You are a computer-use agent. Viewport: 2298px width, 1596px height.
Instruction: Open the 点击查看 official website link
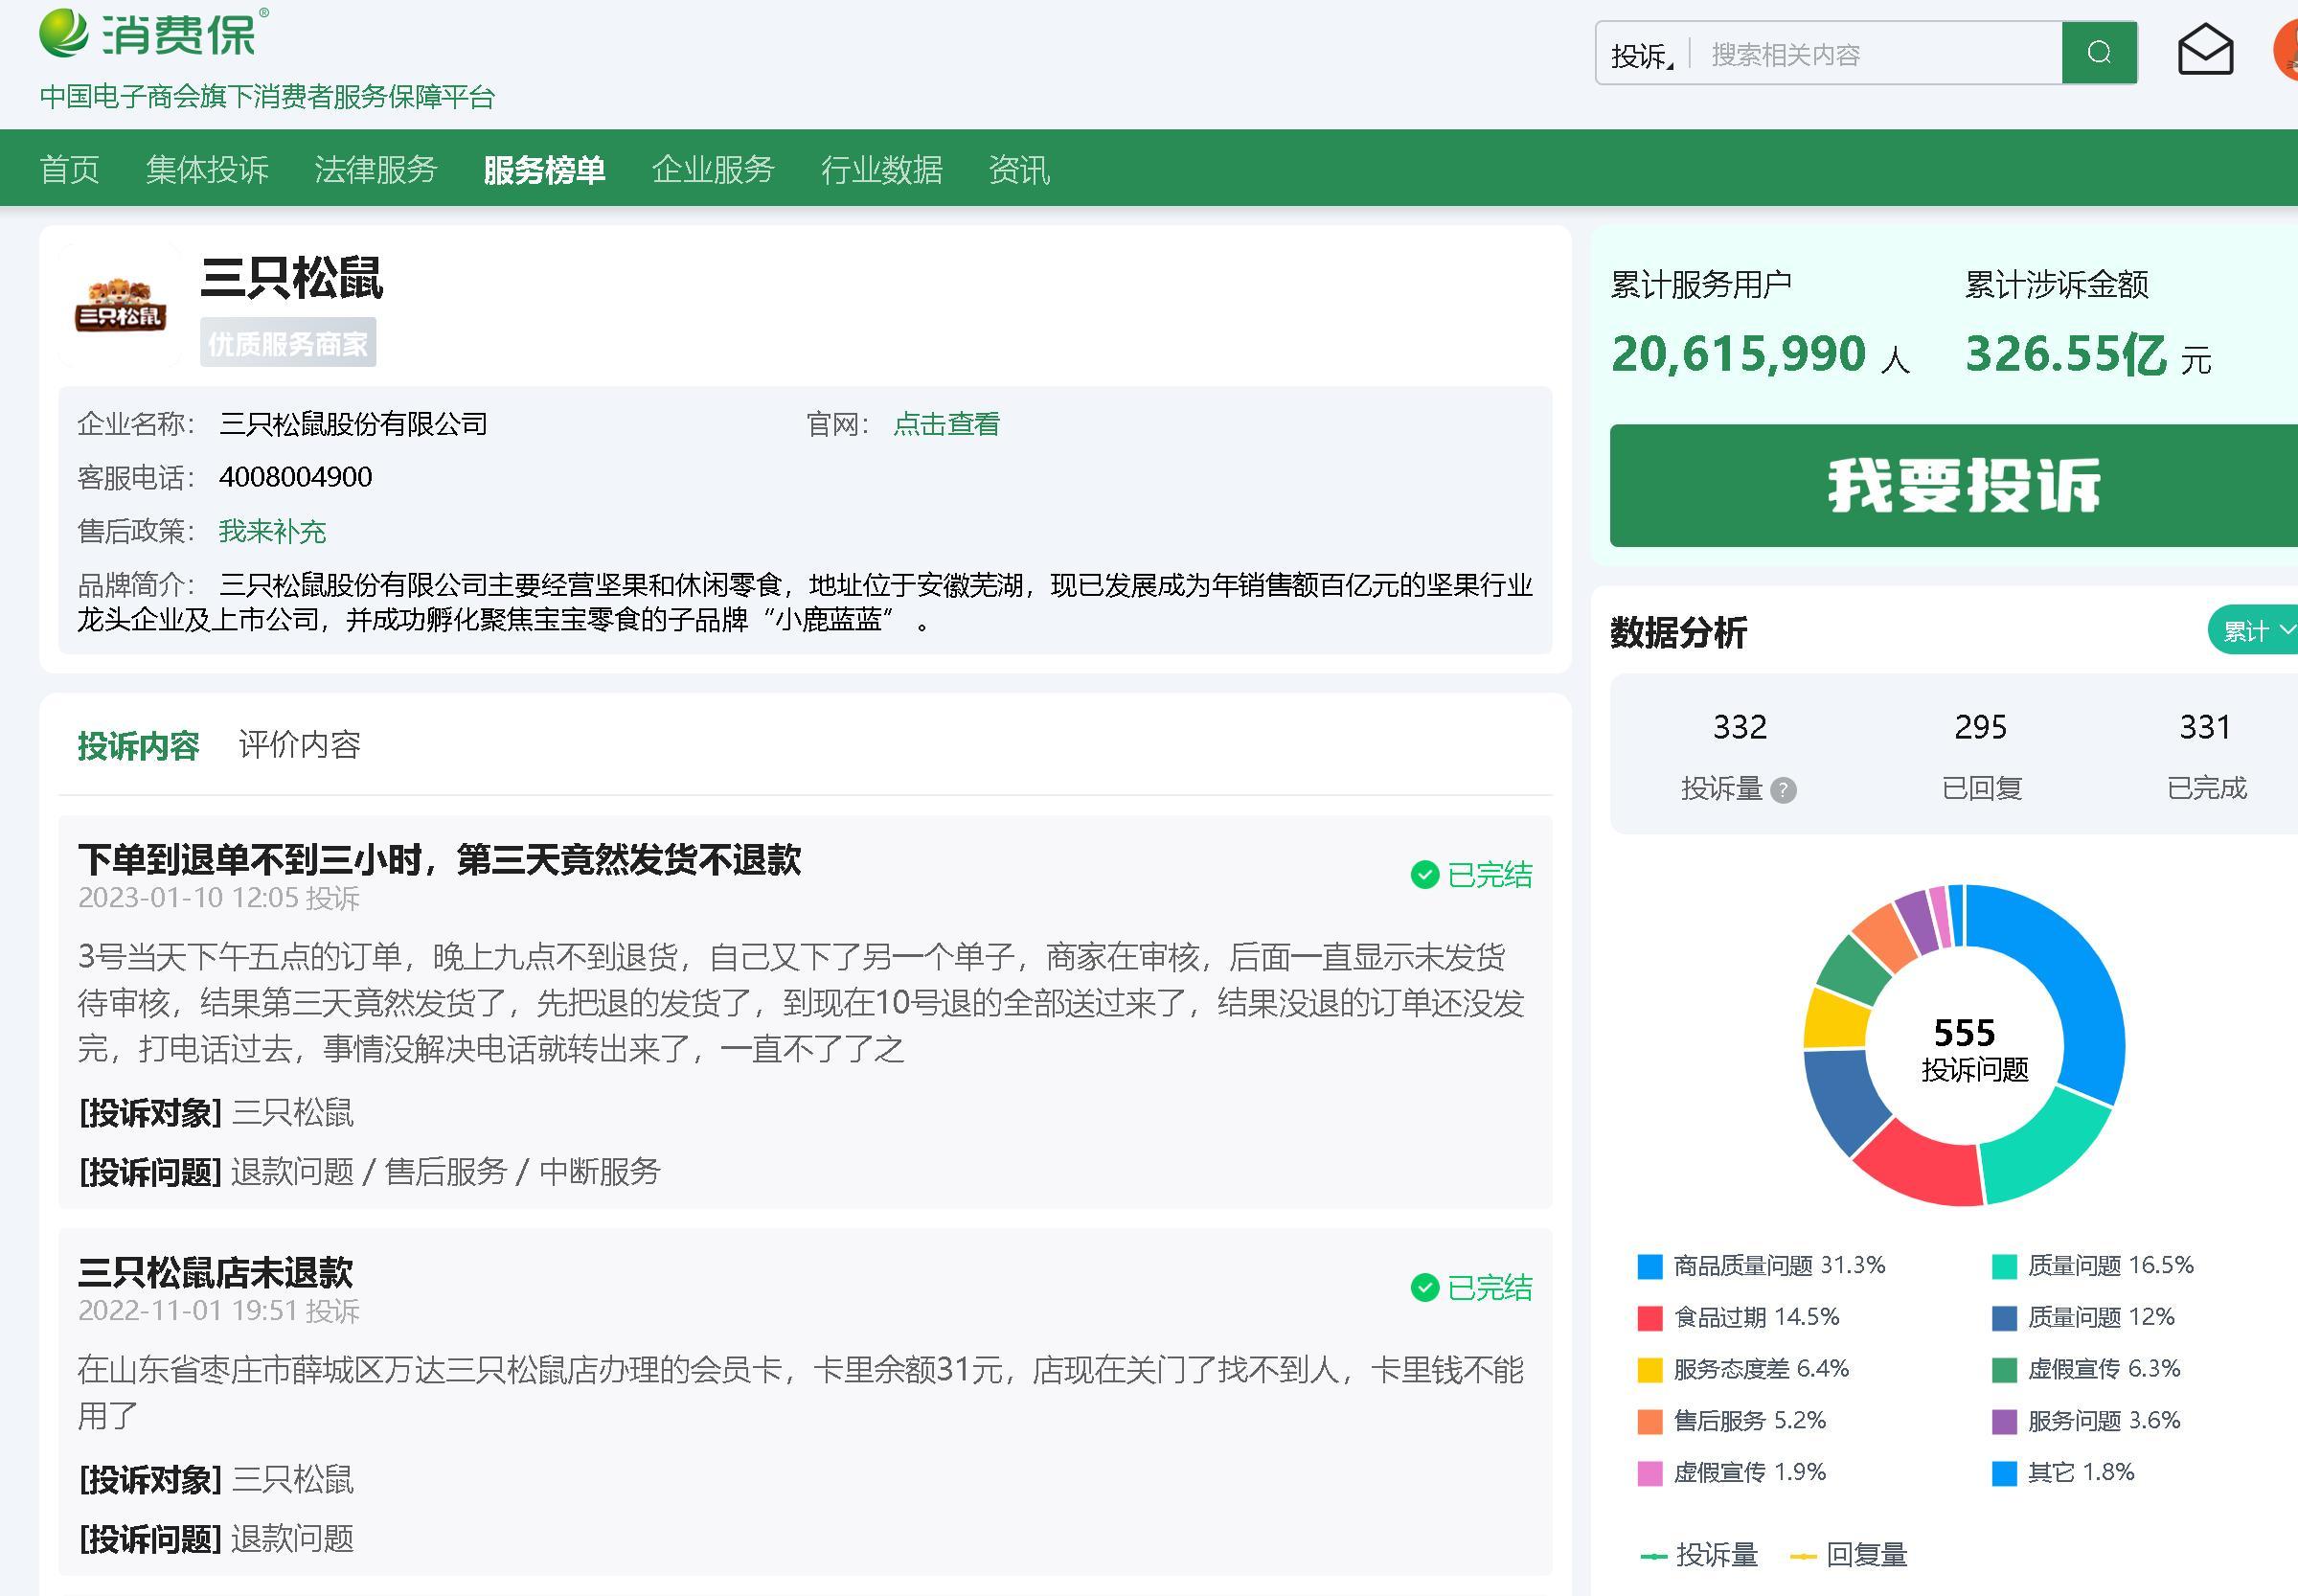coord(945,424)
